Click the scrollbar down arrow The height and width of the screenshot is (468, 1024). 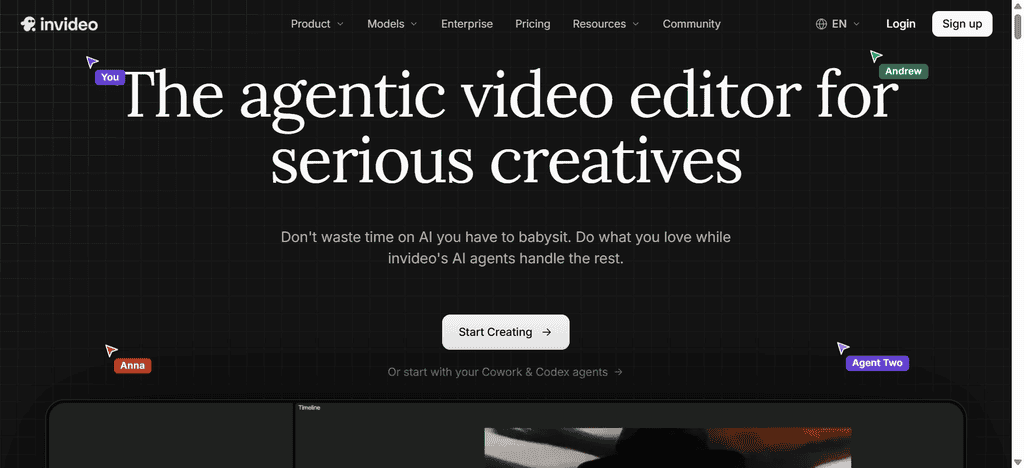(x=1018, y=463)
